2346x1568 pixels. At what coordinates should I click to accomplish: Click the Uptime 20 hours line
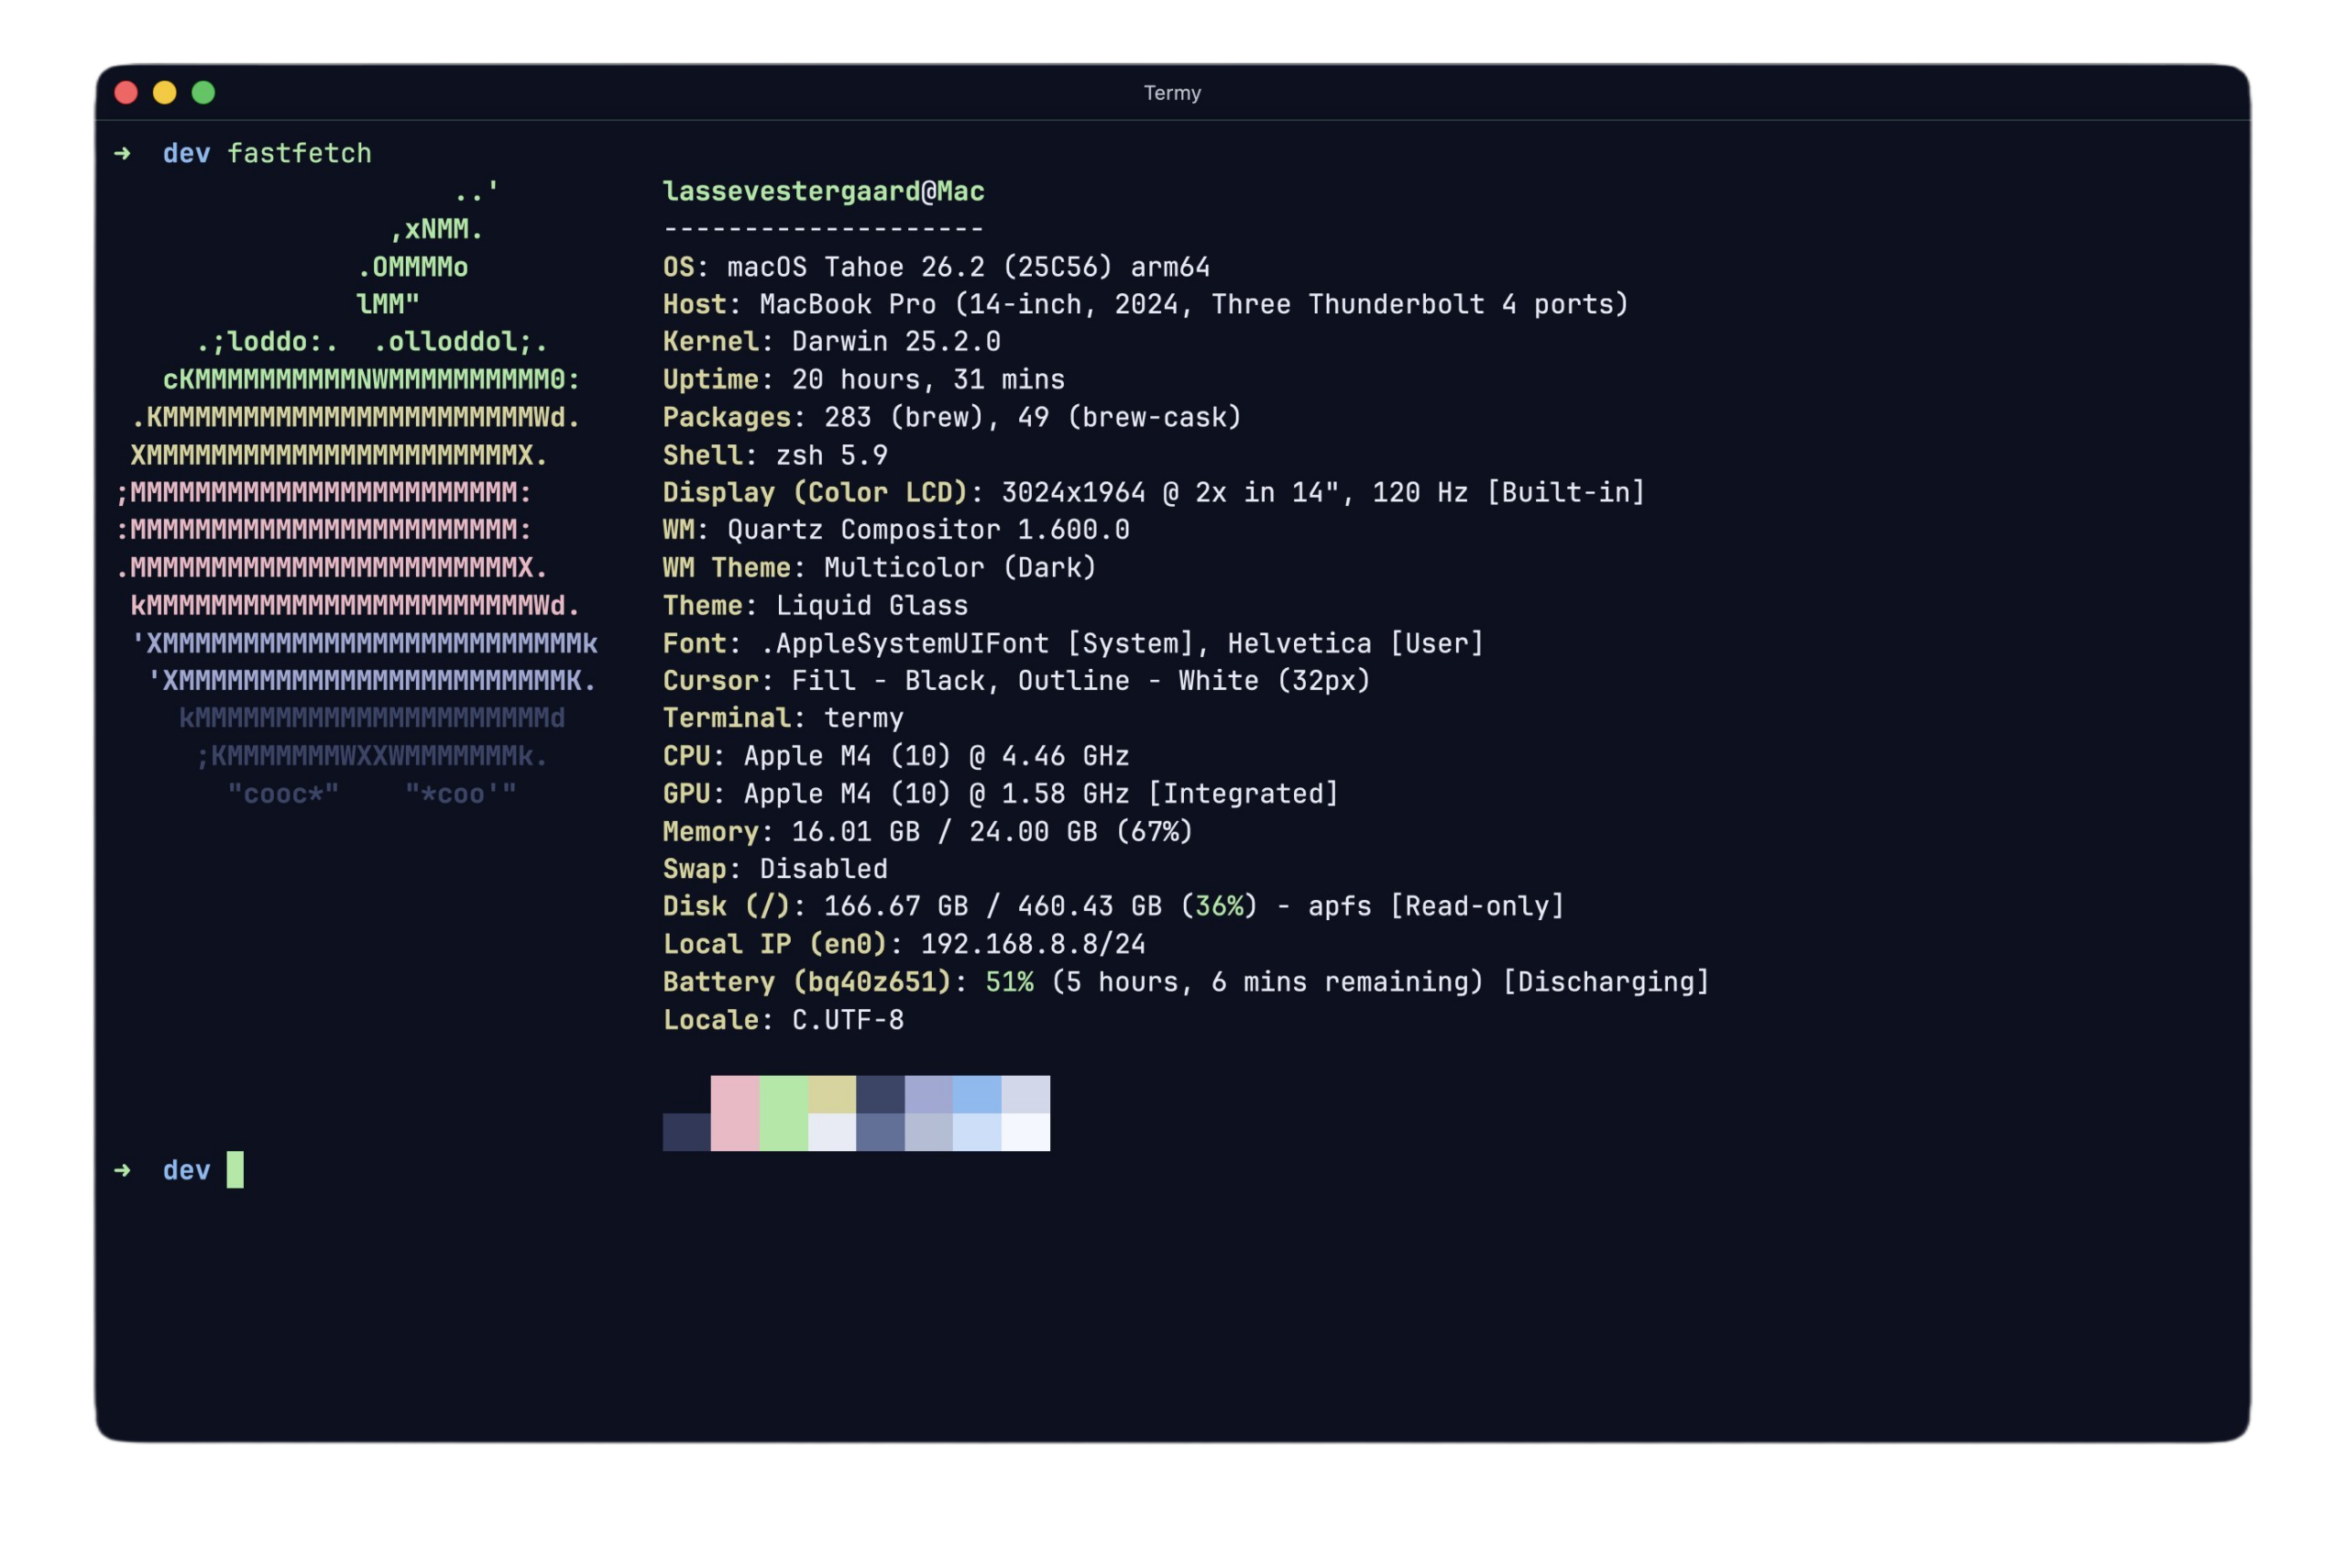click(864, 380)
